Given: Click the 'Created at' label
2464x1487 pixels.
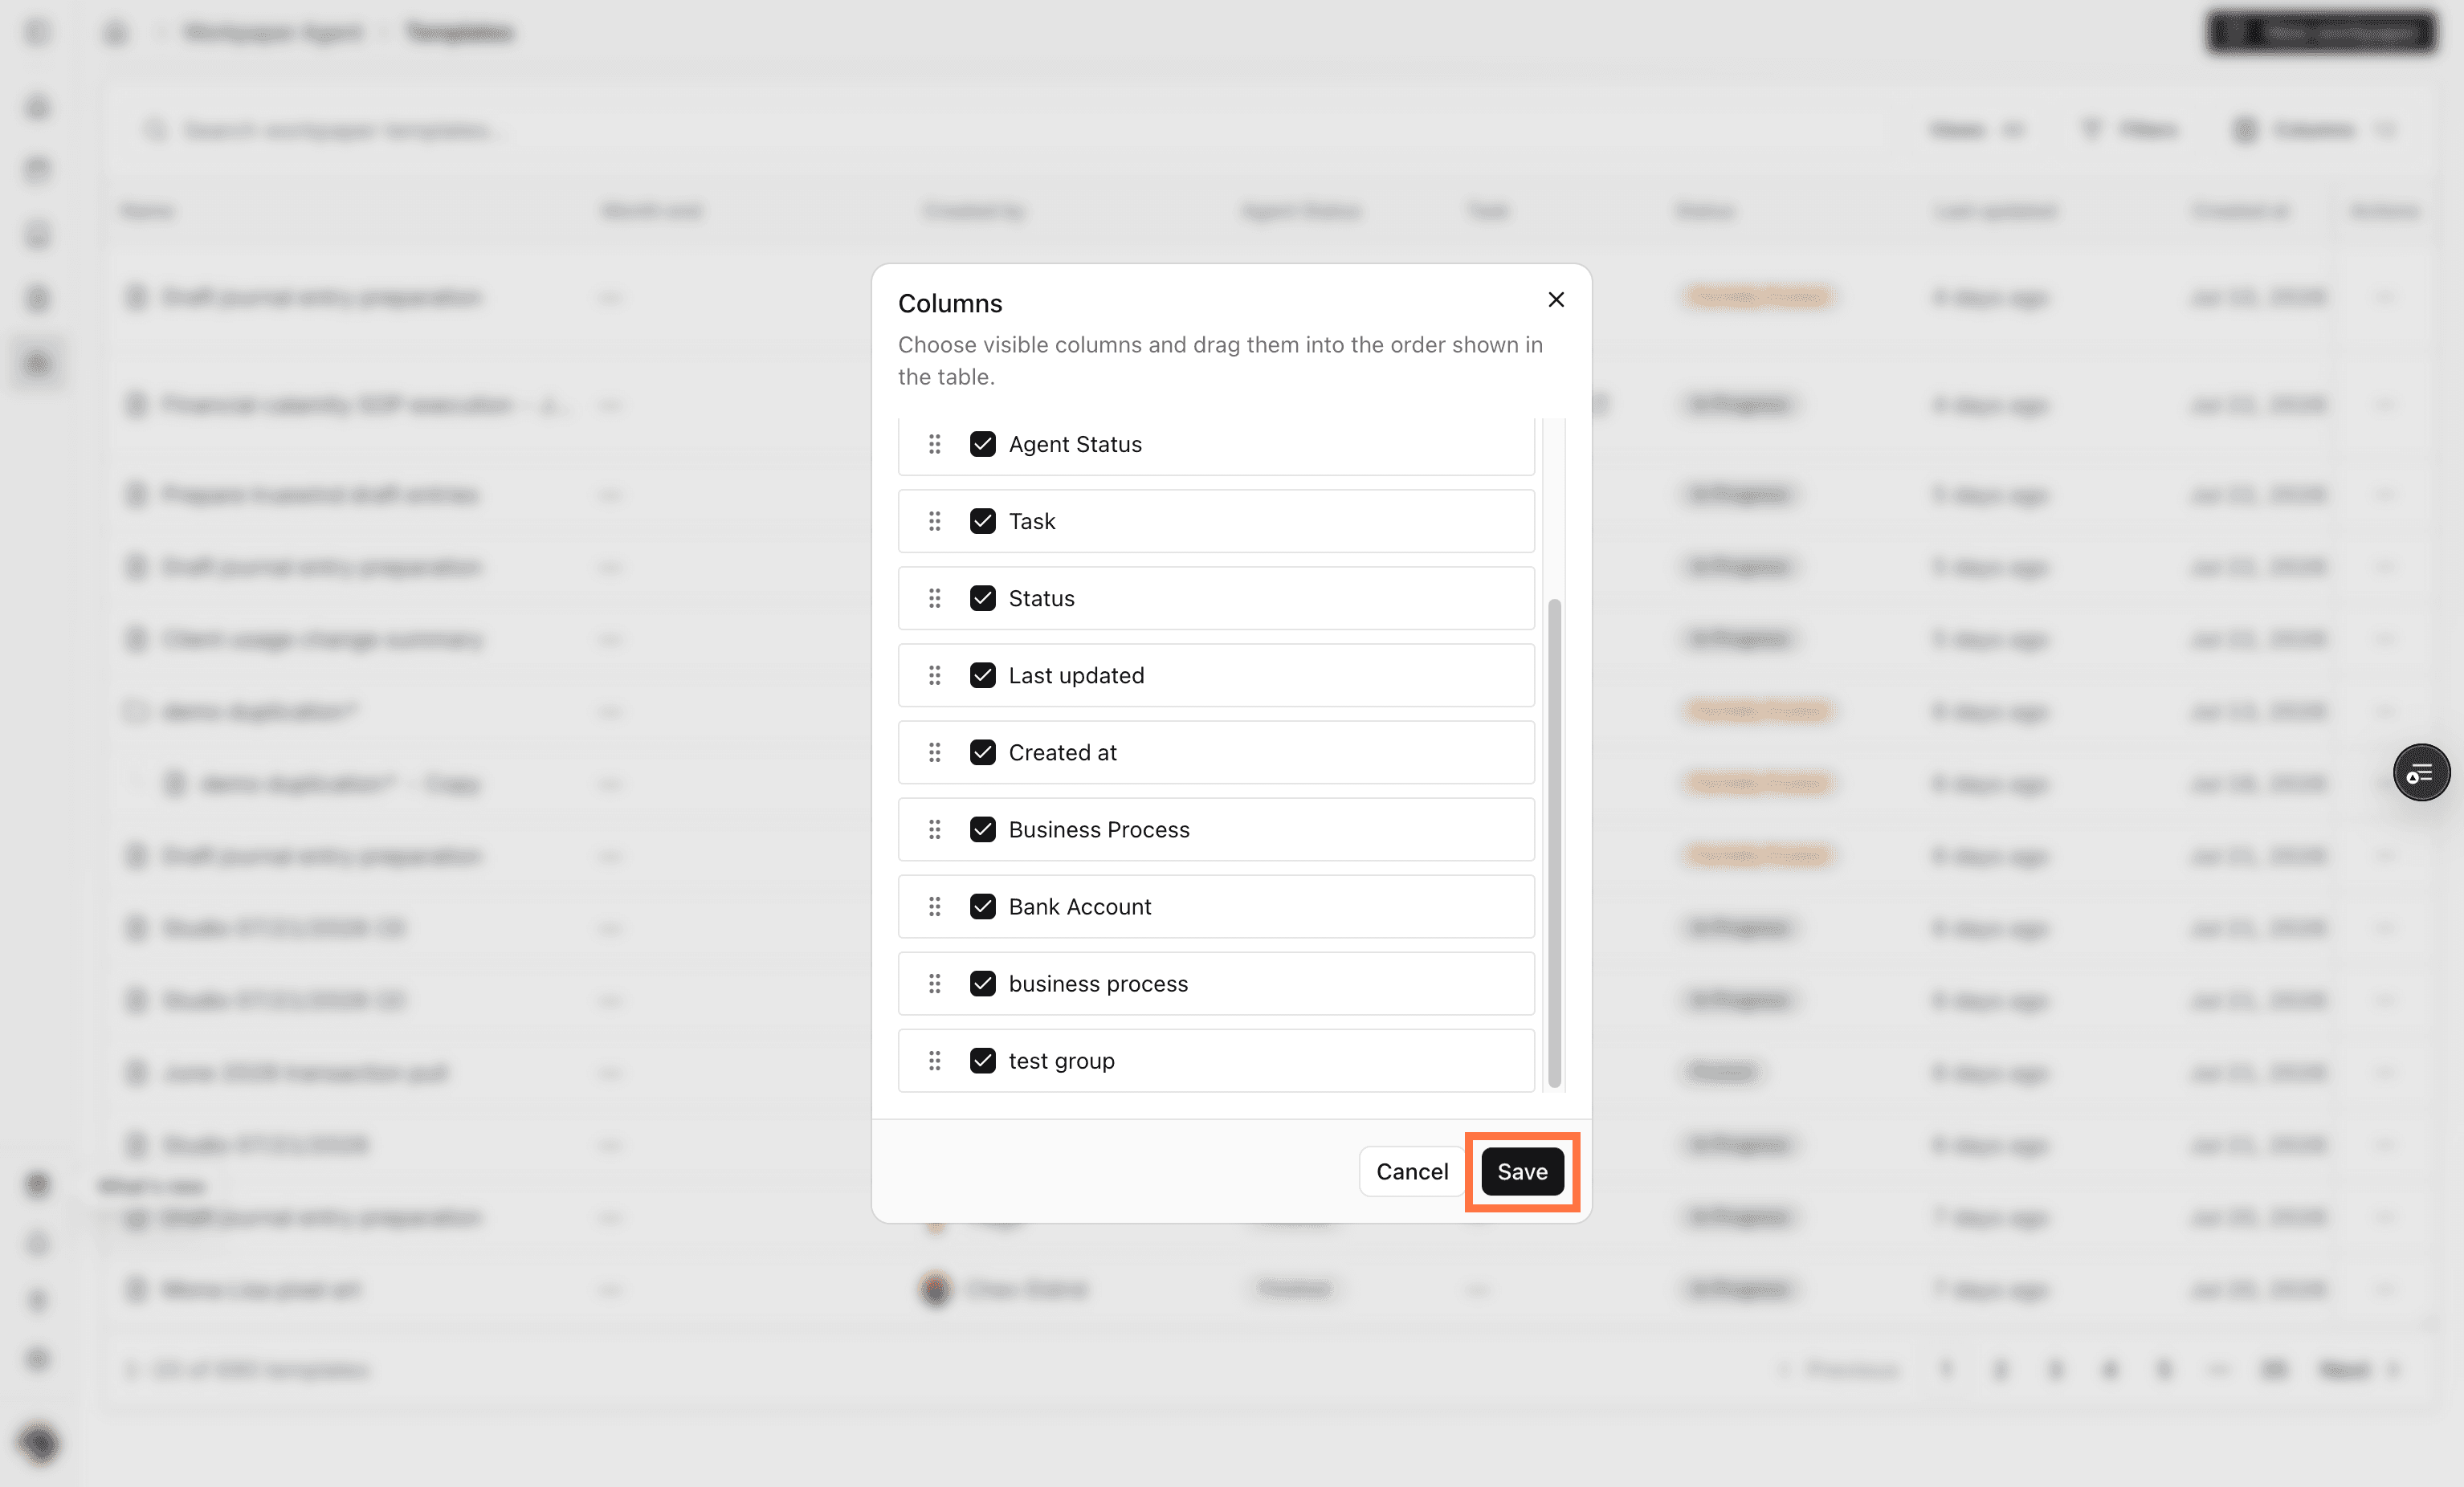Looking at the screenshot, I should (1062, 752).
